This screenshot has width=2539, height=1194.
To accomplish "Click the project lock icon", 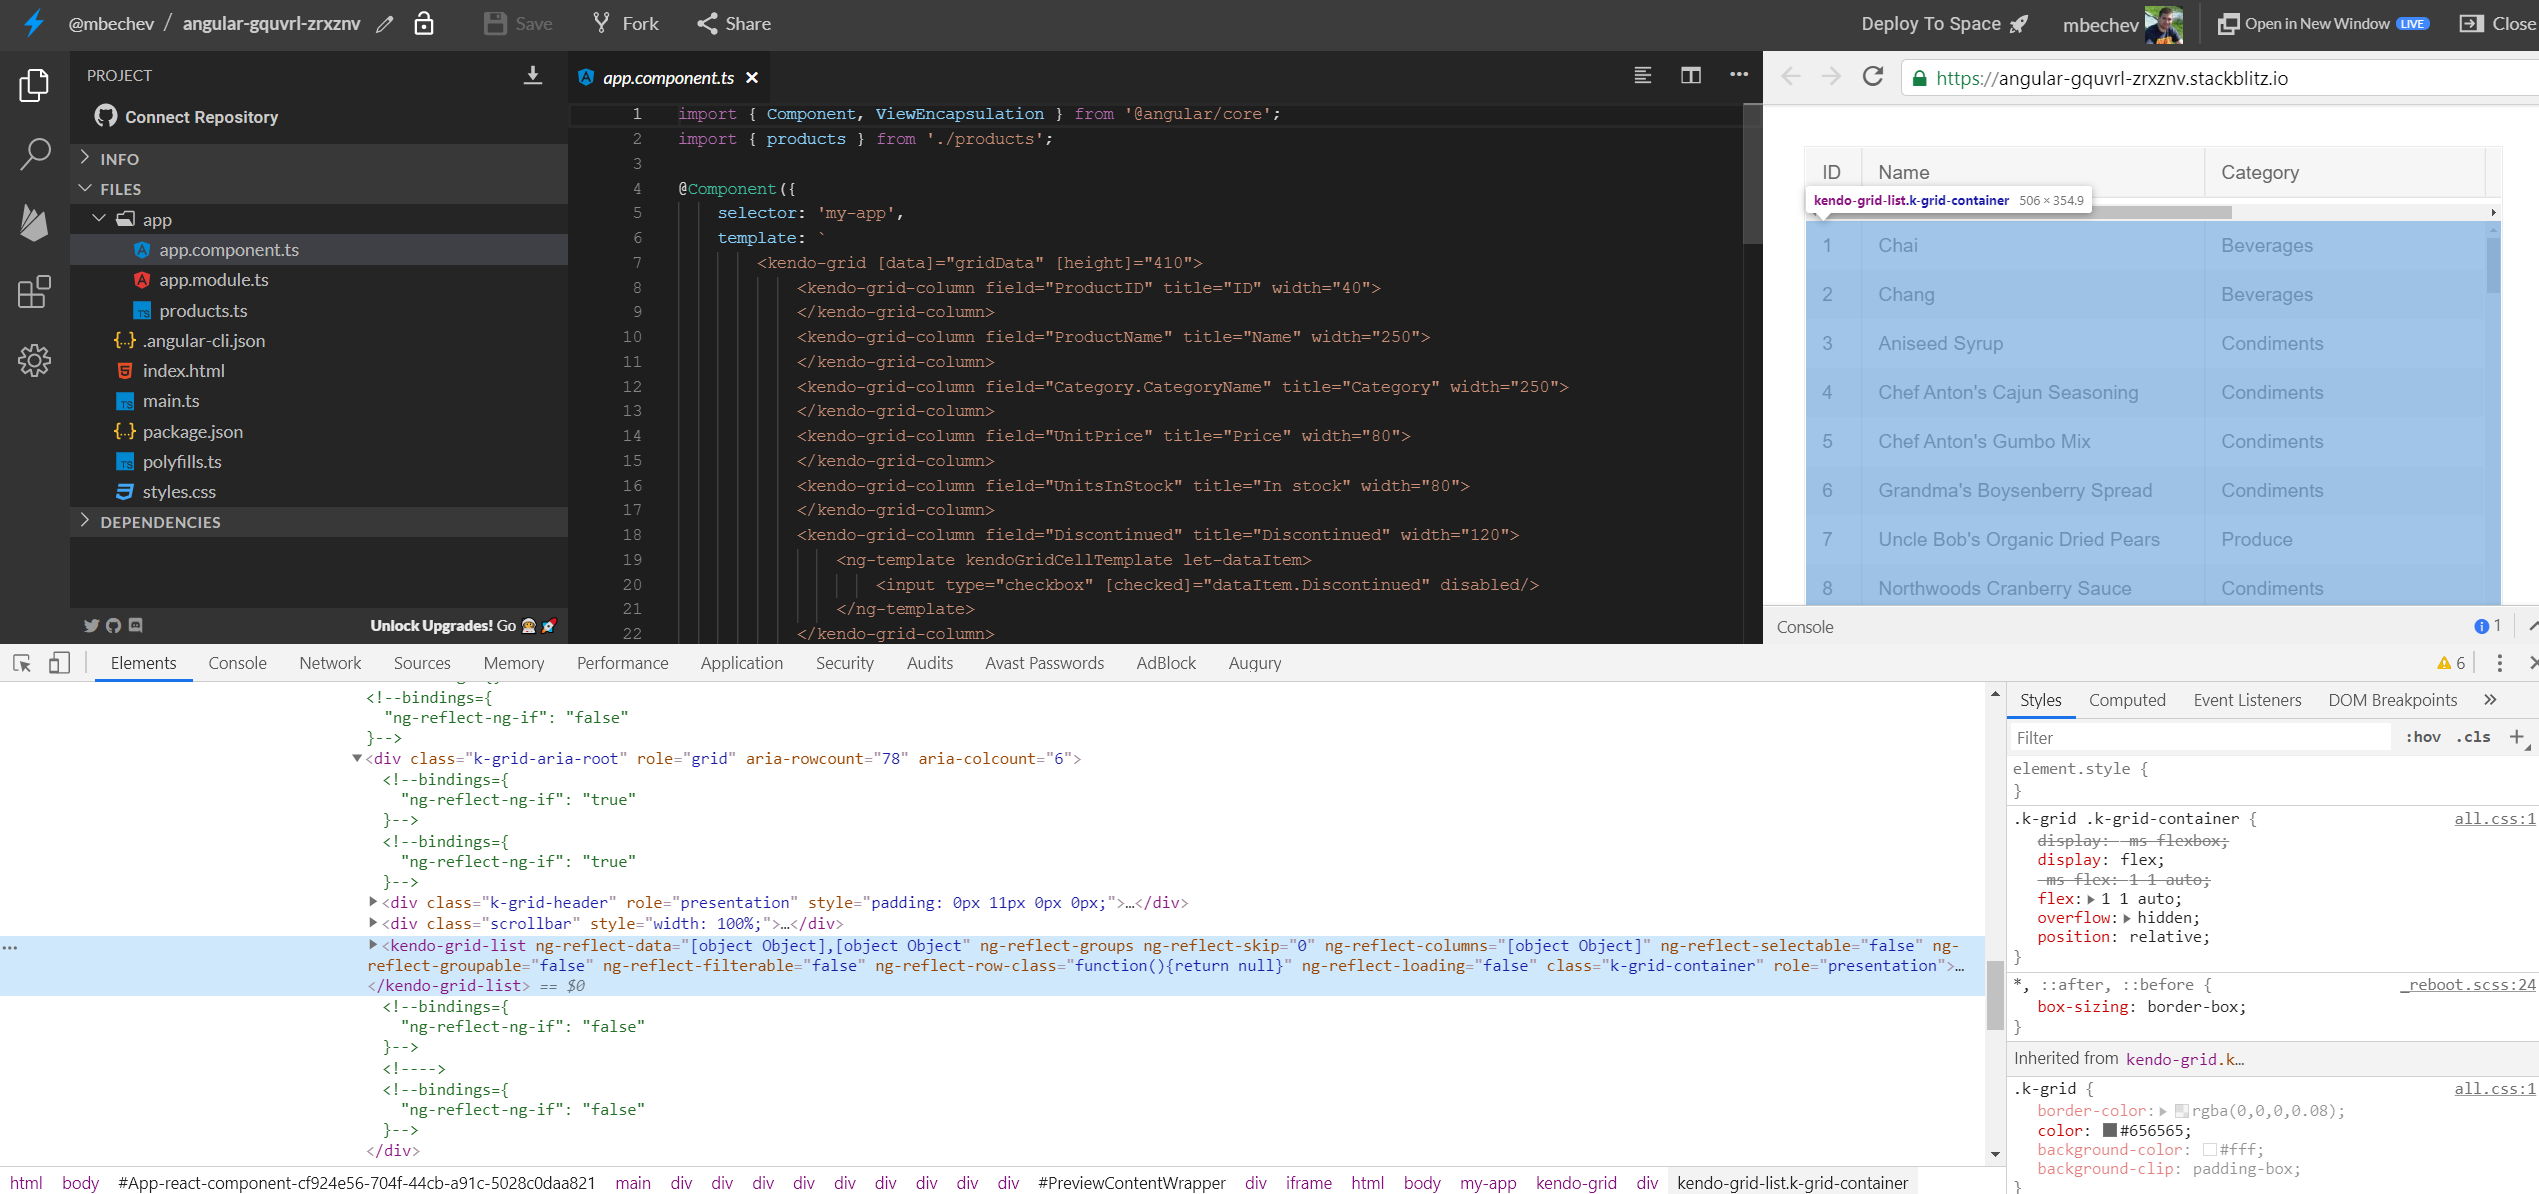I will pos(424,24).
